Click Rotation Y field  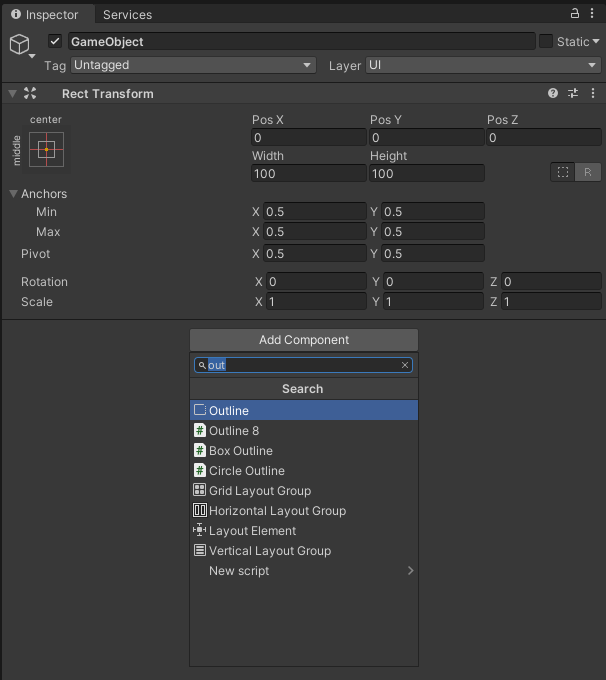click(x=433, y=281)
